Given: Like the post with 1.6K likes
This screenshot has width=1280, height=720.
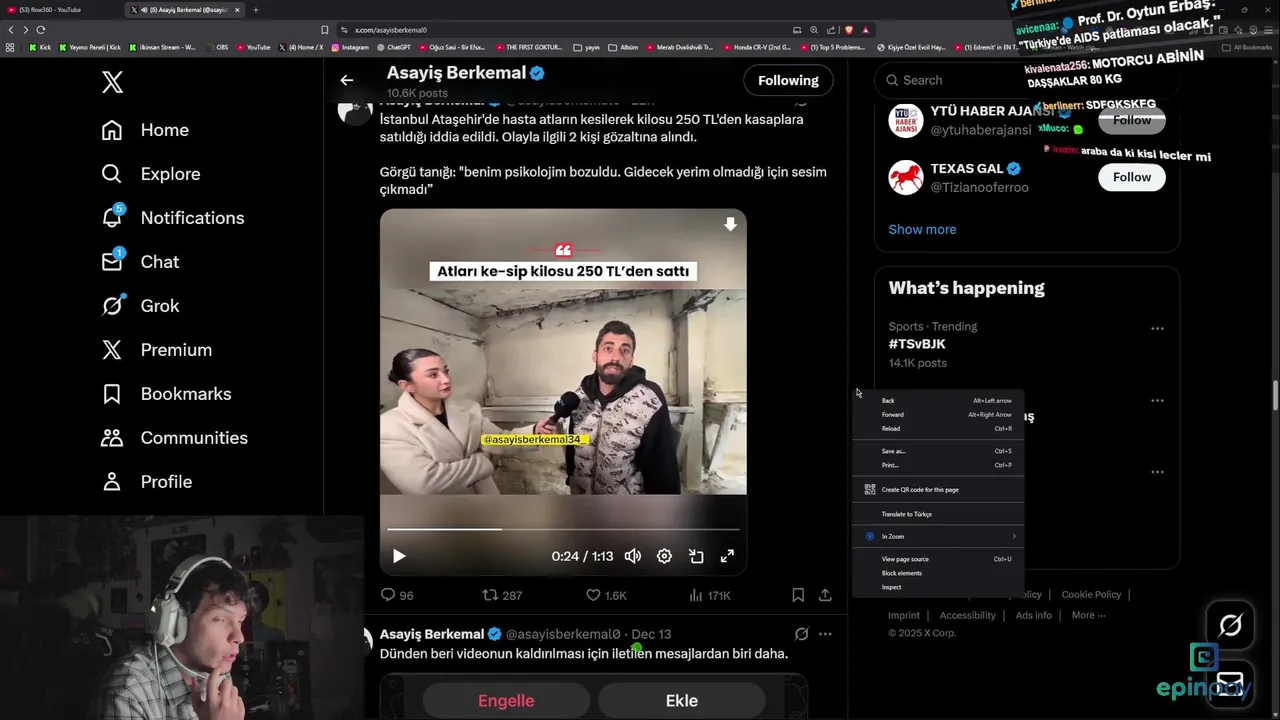Looking at the screenshot, I should click(606, 595).
